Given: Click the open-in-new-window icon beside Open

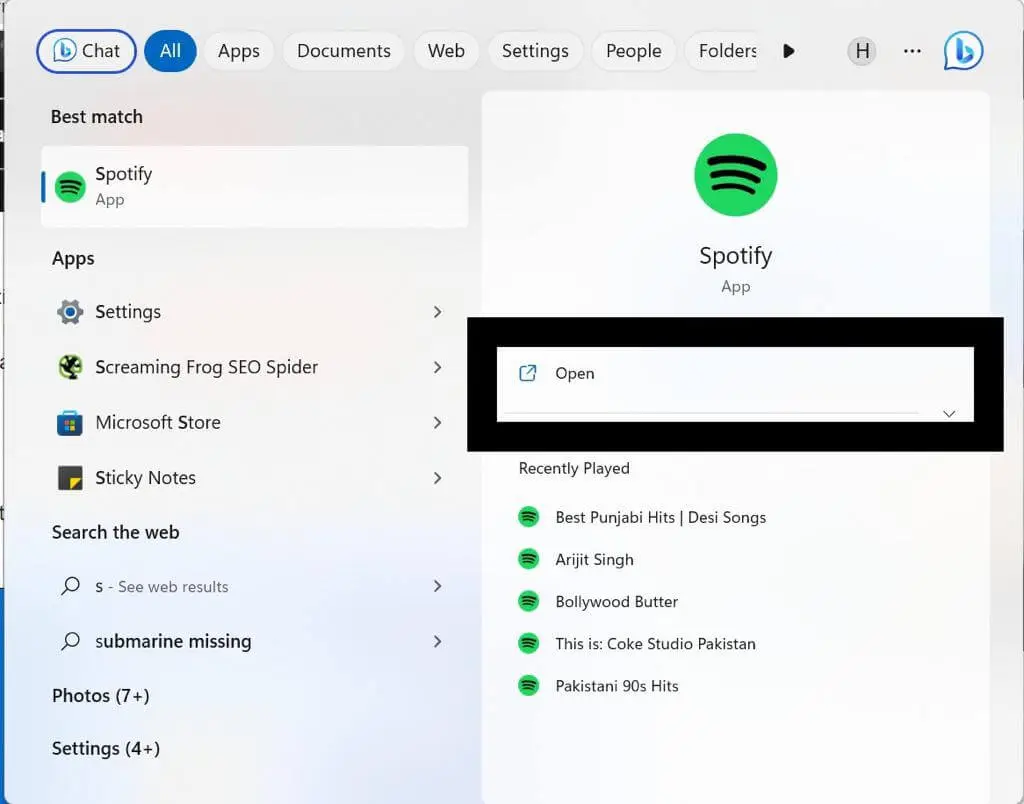Looking at the screenshot, I should point(527,374).
